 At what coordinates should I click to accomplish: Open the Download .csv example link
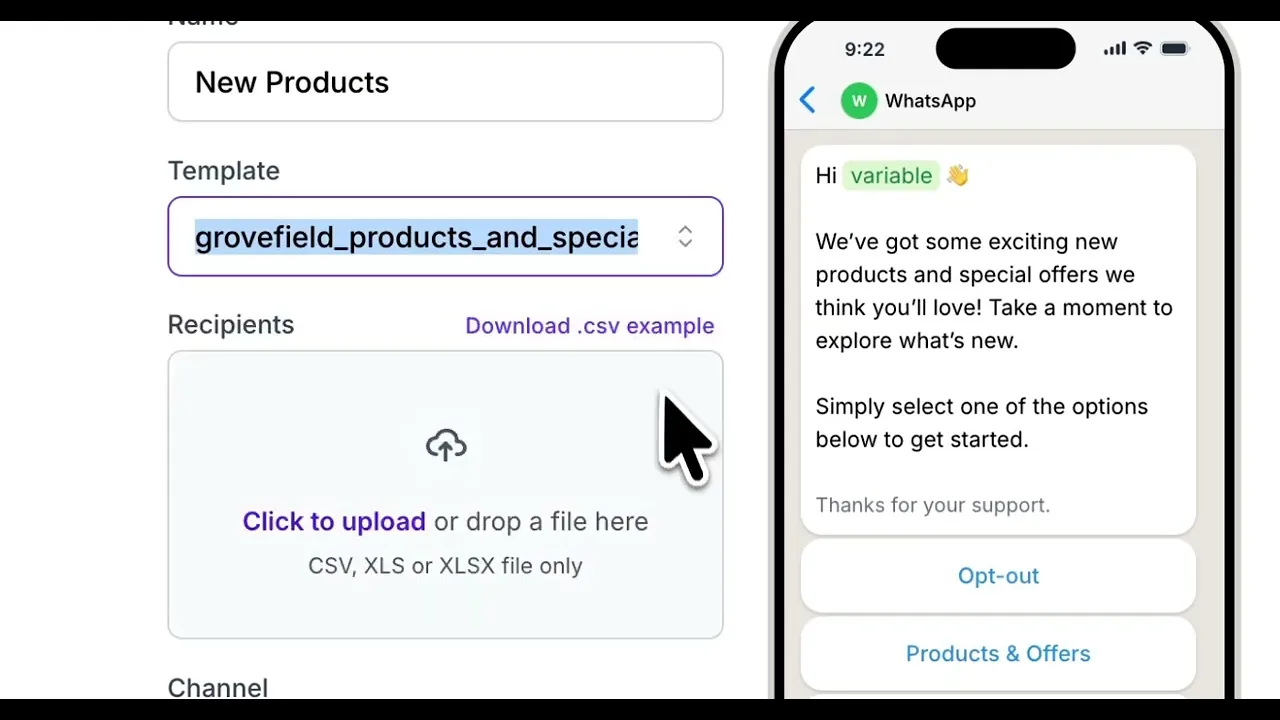tap(589, 326)
